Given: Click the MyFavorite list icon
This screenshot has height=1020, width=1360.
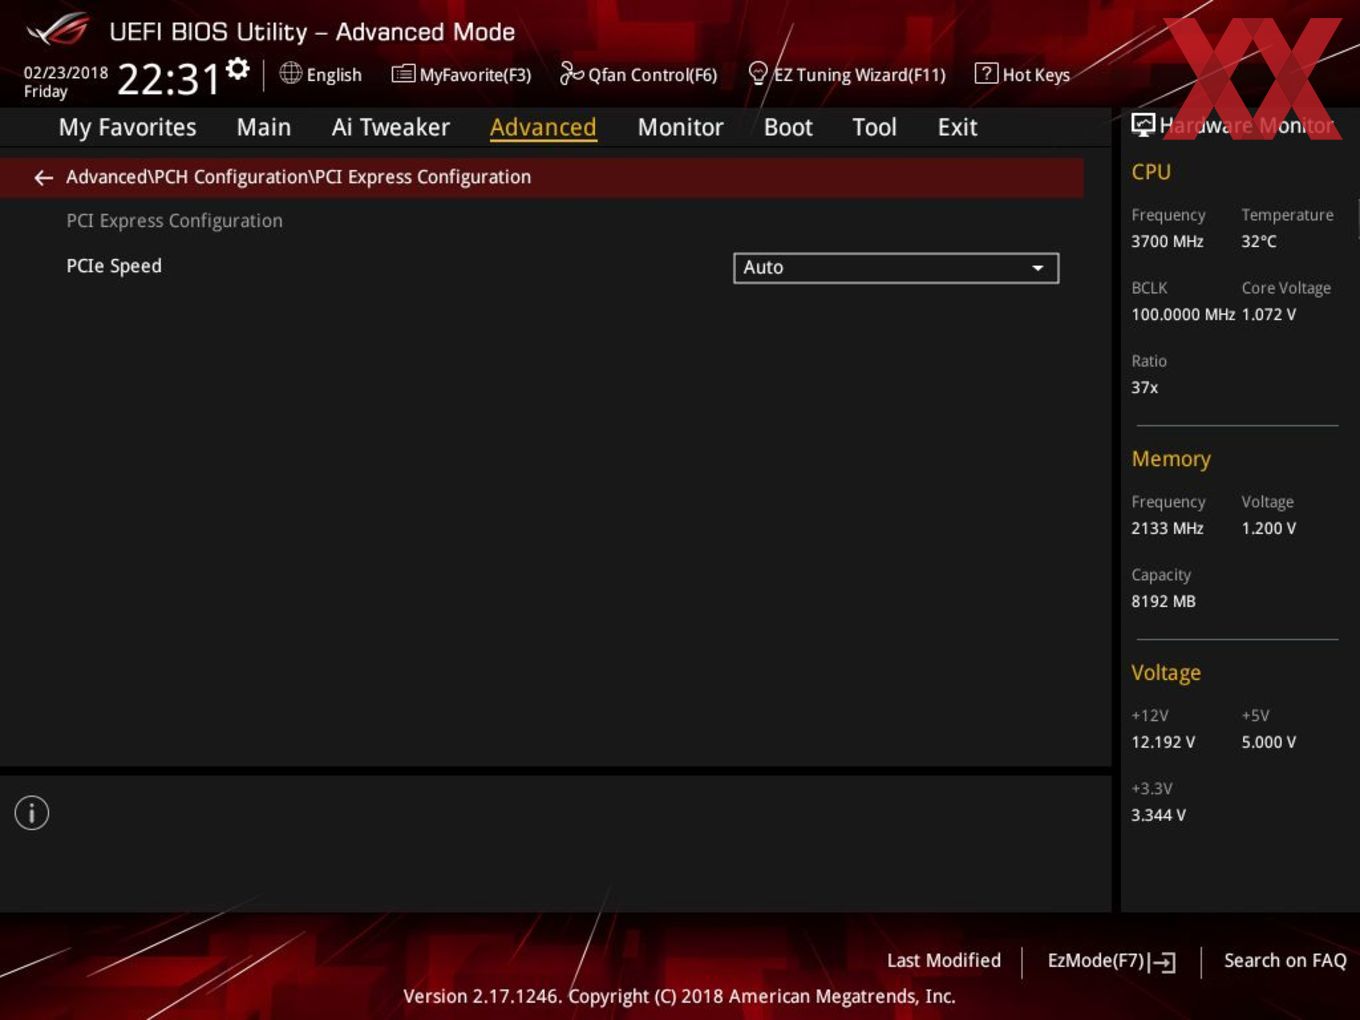Looking at the screenshot, I should 403,74.
